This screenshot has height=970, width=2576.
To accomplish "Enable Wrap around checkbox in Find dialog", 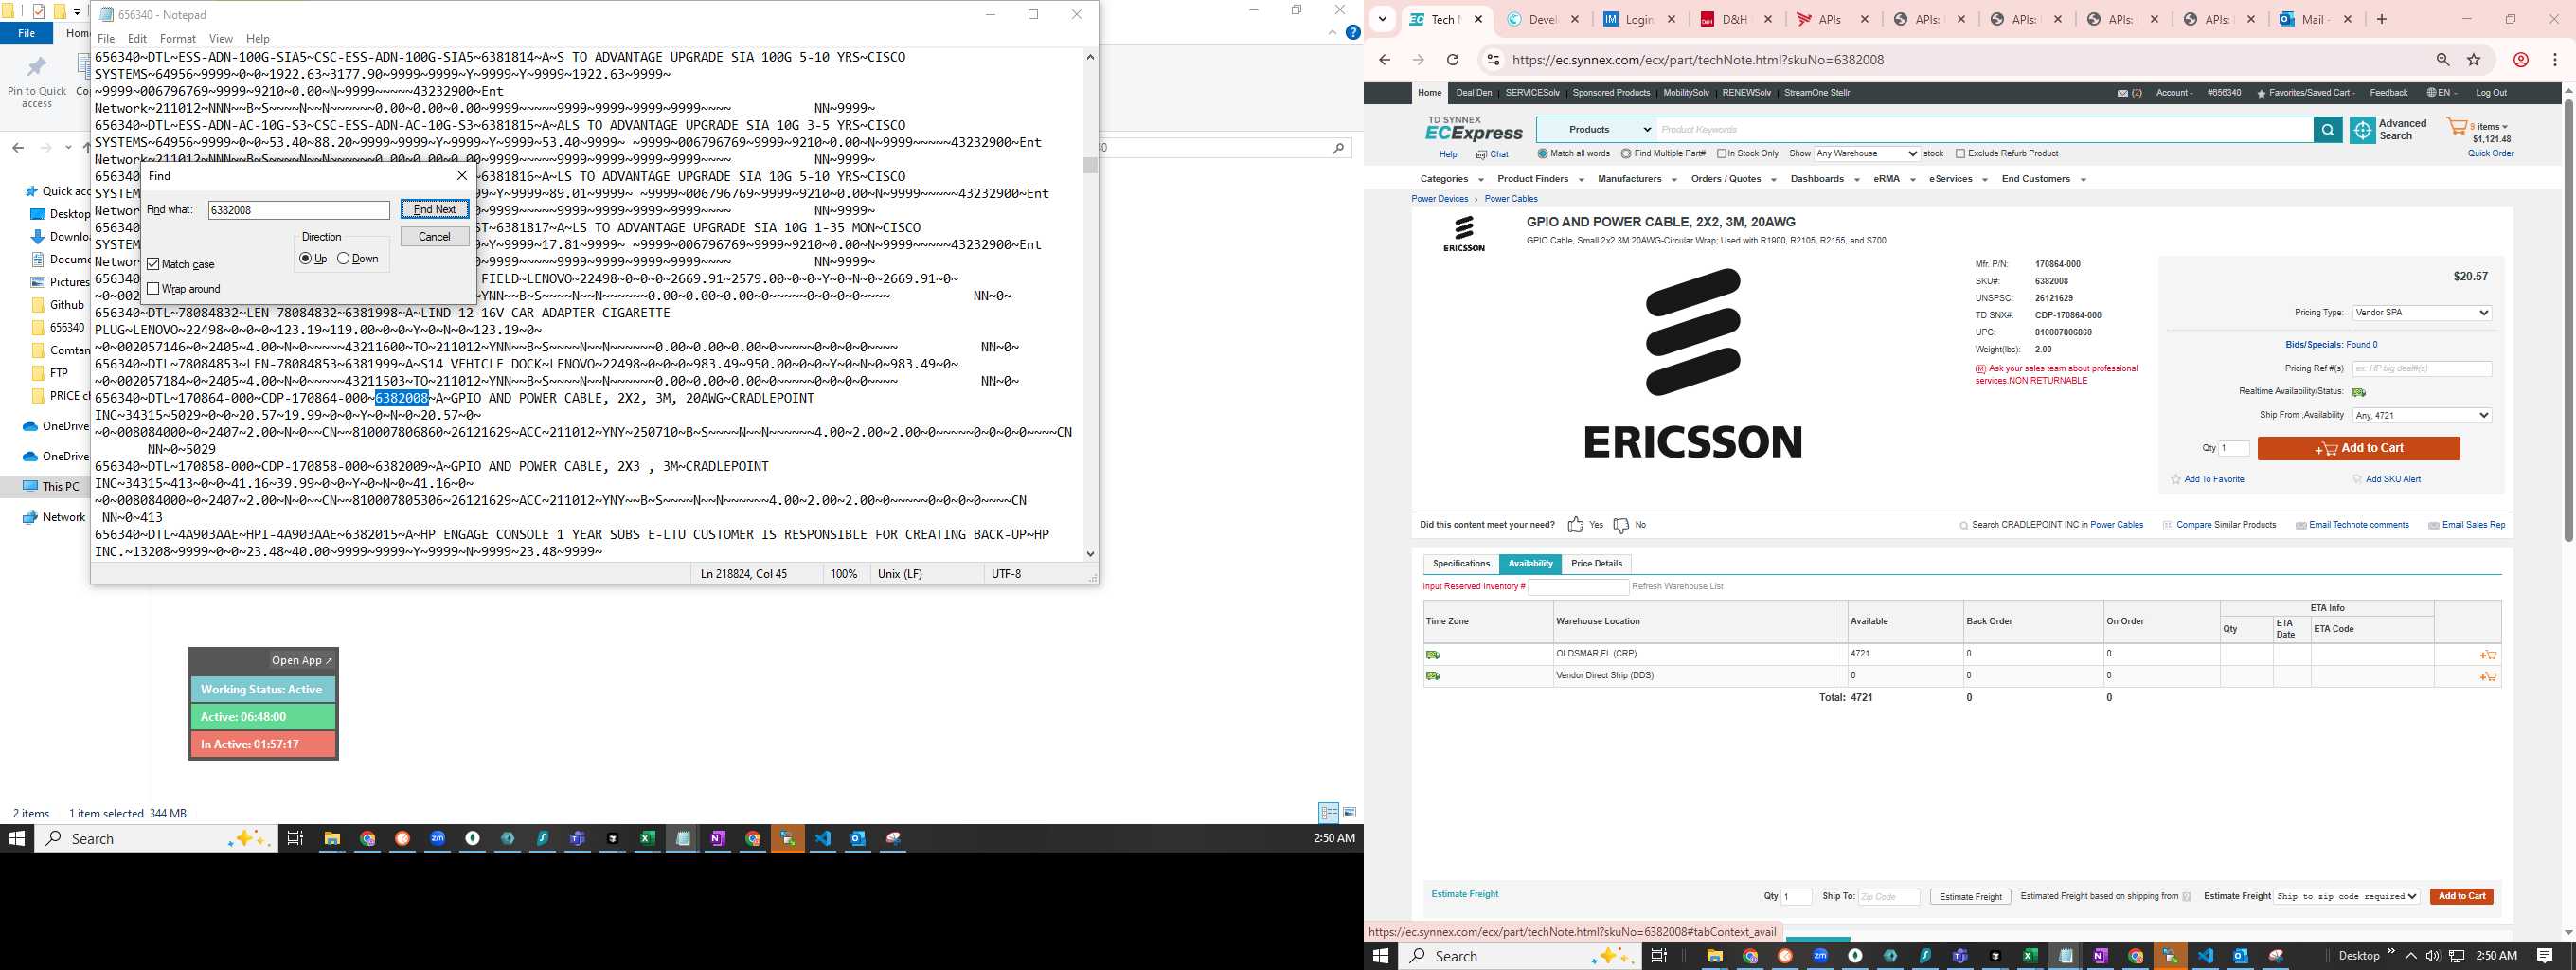I will point(153,289).
